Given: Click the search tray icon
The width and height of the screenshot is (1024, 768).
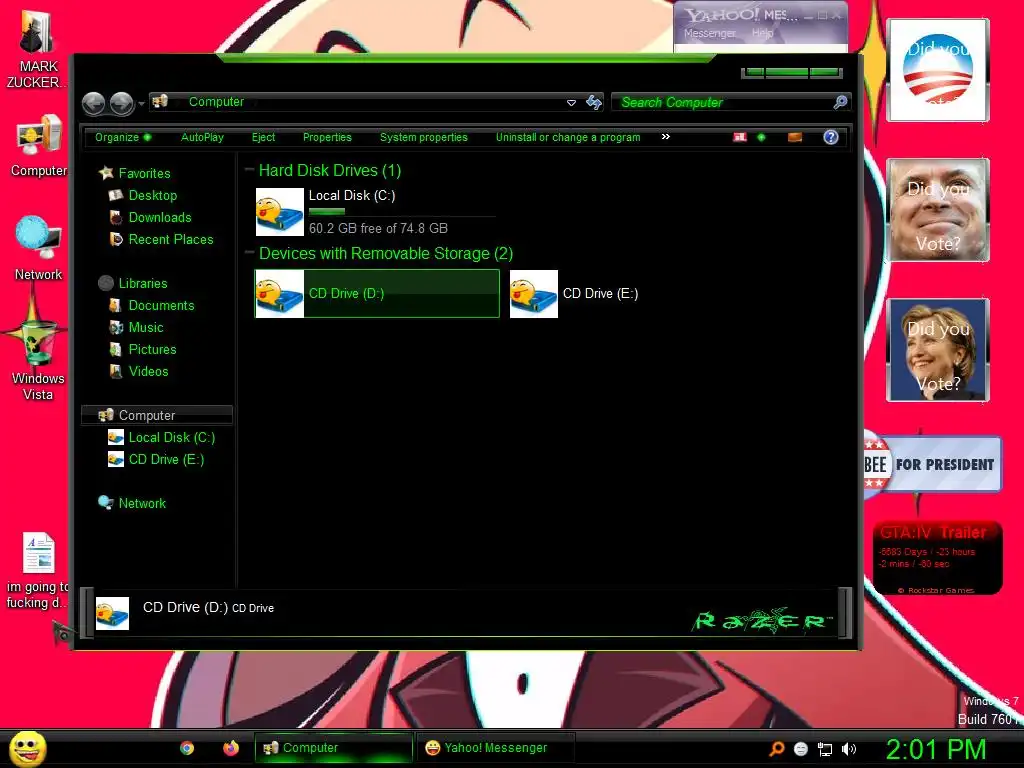Looking at the screenshot, I should coord(777,749).
